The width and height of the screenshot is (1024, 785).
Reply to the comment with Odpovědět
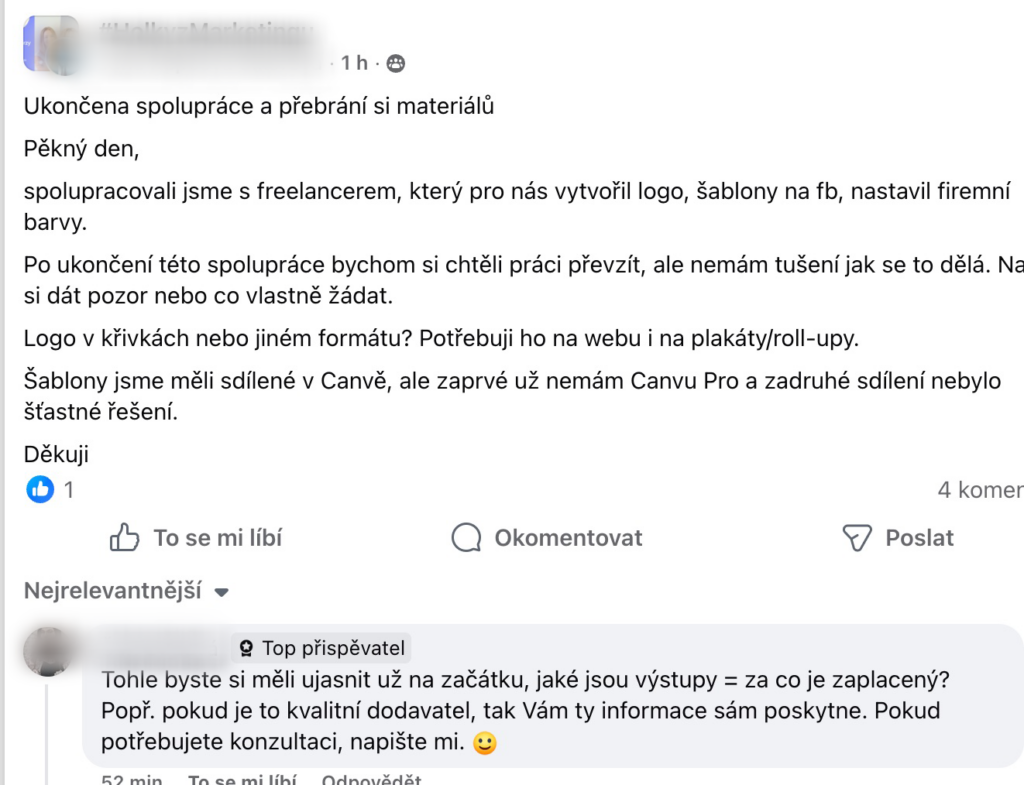coord(371,779)
